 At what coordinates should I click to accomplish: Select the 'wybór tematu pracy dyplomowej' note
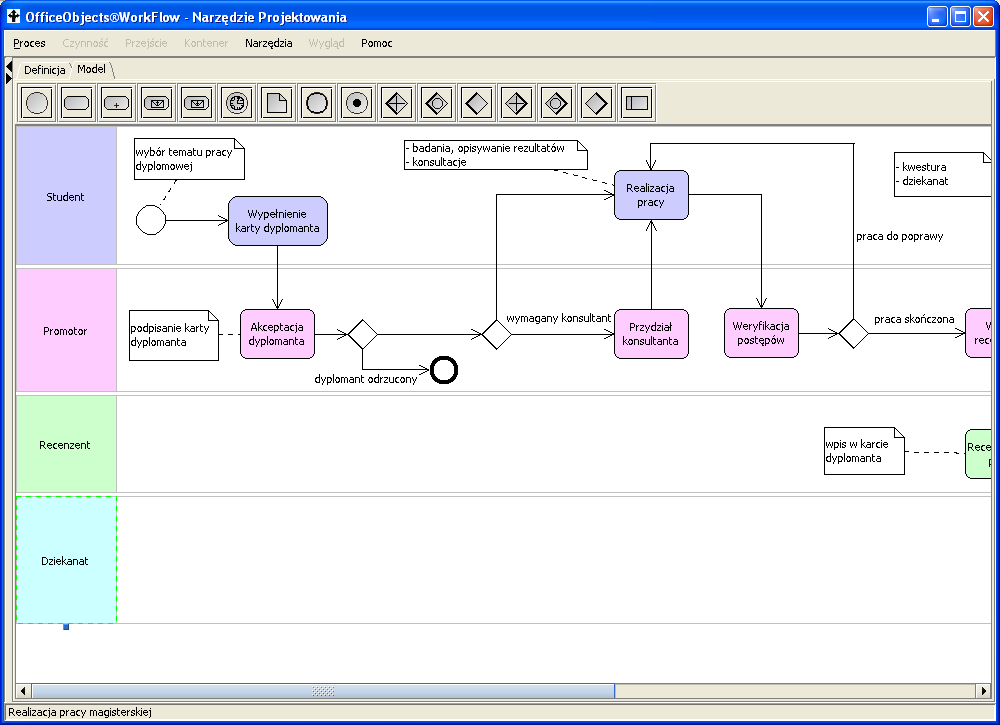click(189, 159)
